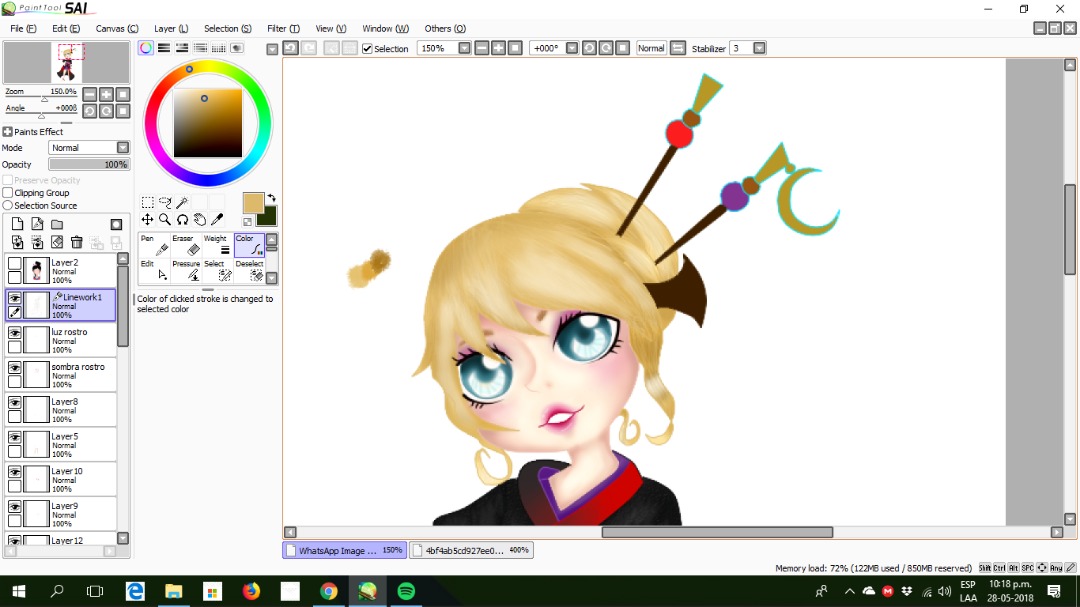Select the rectangular Selection tool
The image size is (1080, 607).
pos(147,202)
